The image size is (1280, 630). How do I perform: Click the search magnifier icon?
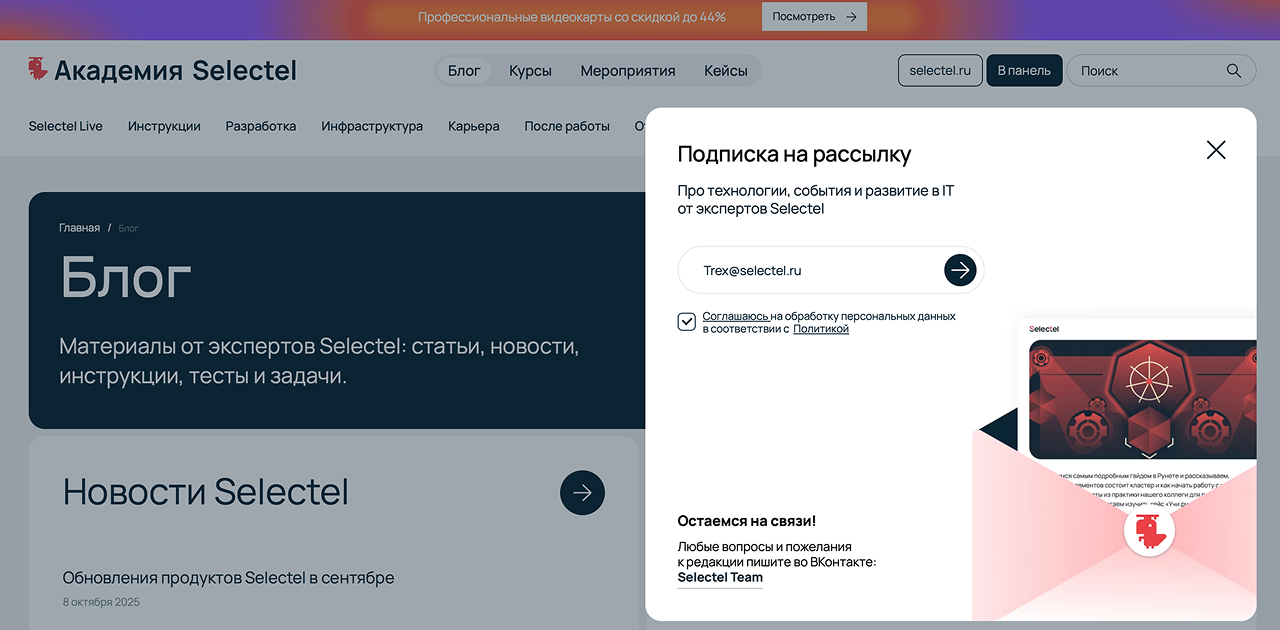(x=1233, y=70)
